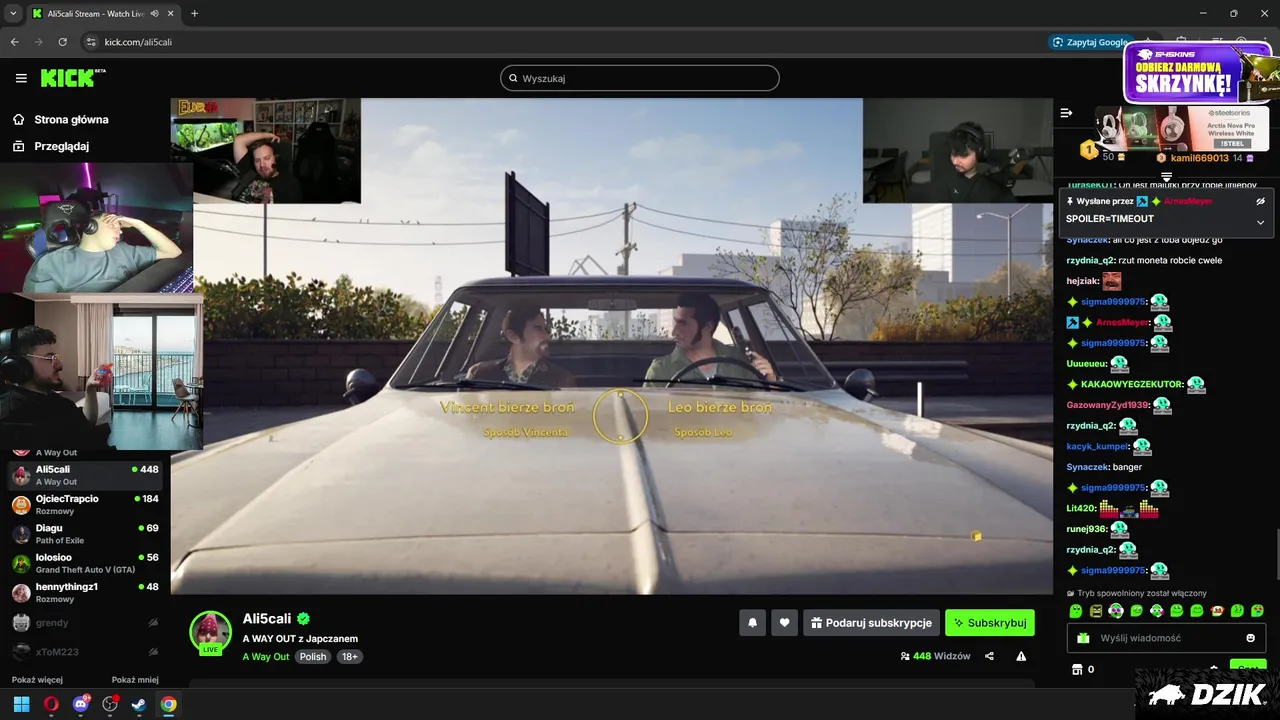Click Pokaż więcej to show more channels
The image size is (1280, 720).
pos(37,680)
